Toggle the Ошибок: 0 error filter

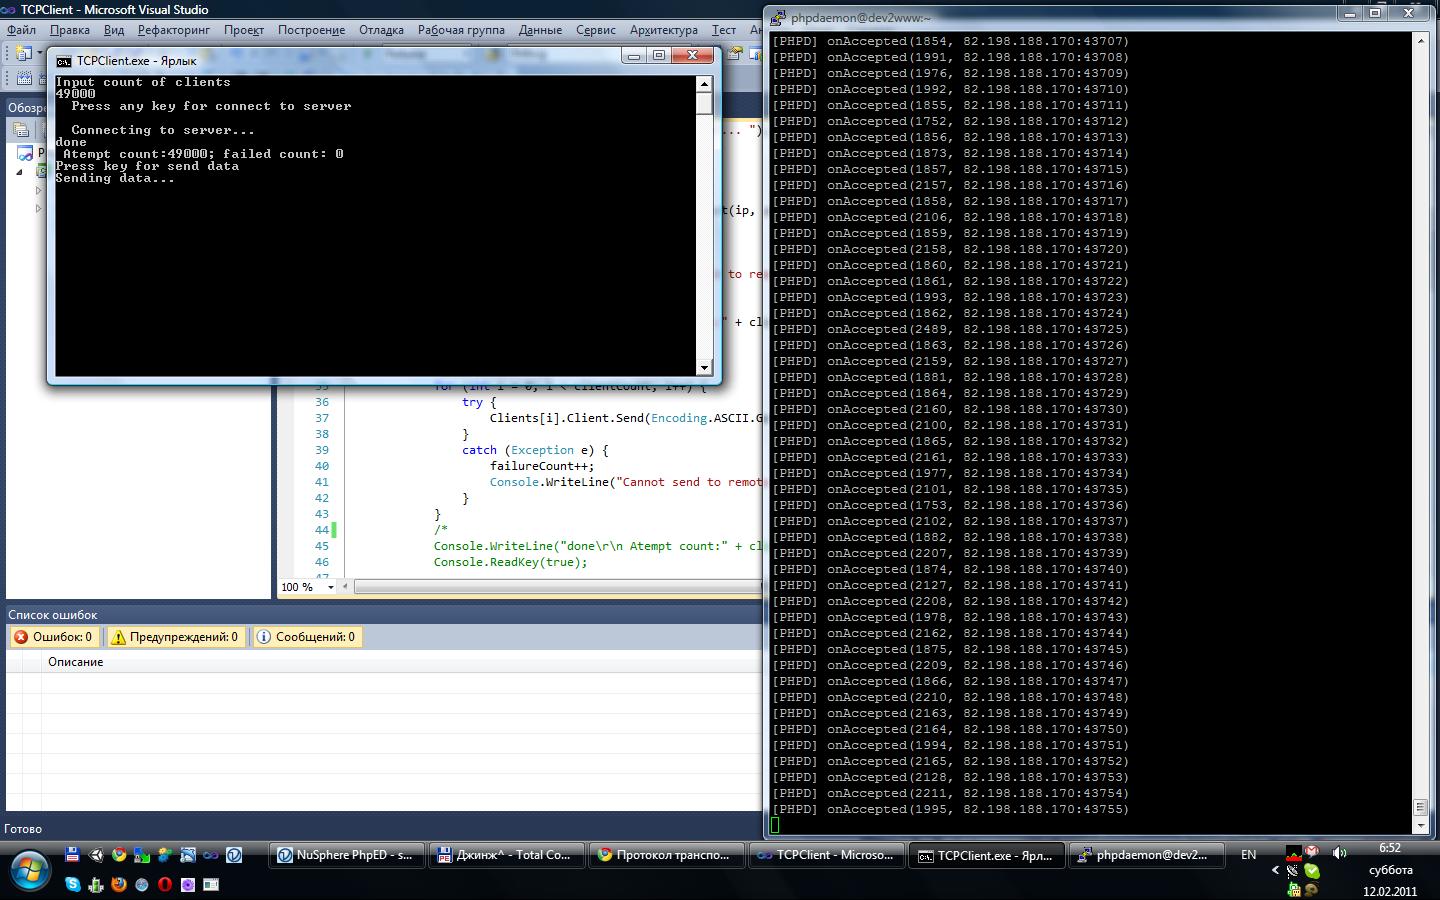pos(53,637)
